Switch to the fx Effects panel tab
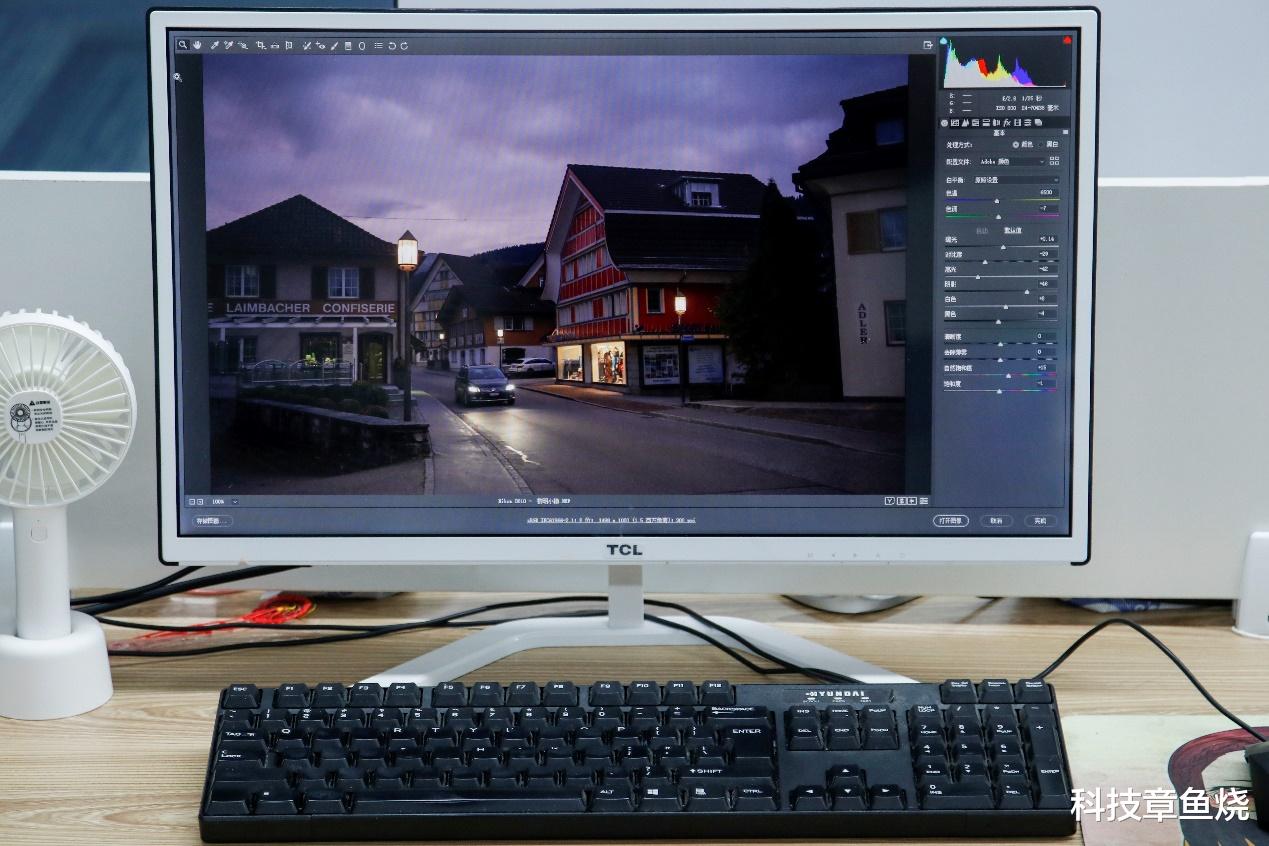Viewport: 1269px width, 846px height. [x=1006, y=122]
